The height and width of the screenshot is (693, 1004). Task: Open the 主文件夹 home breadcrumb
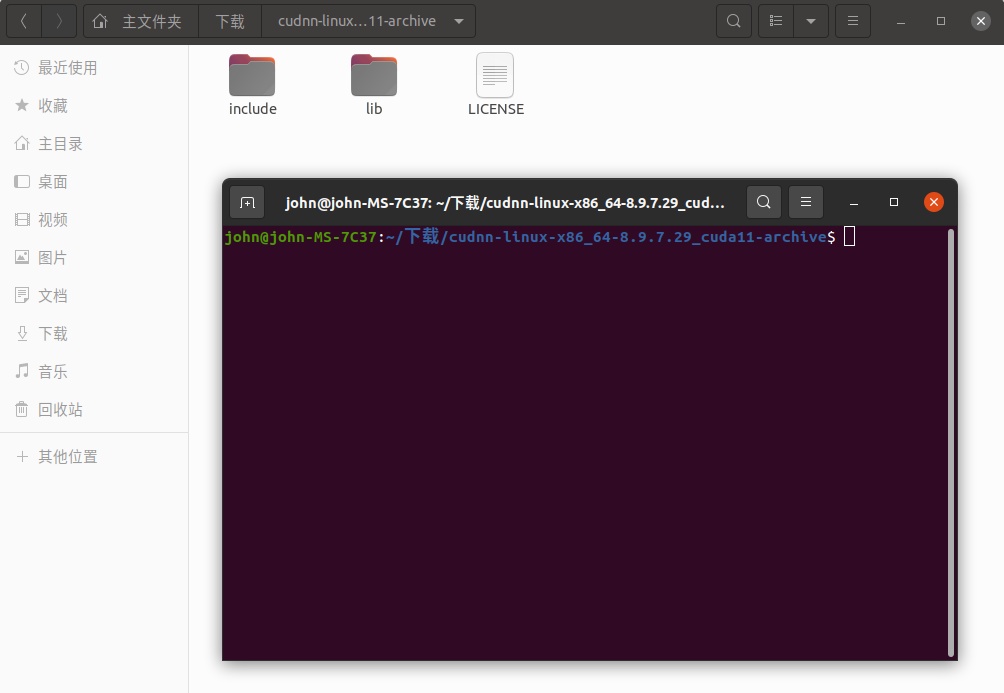(x=141, y=21)
